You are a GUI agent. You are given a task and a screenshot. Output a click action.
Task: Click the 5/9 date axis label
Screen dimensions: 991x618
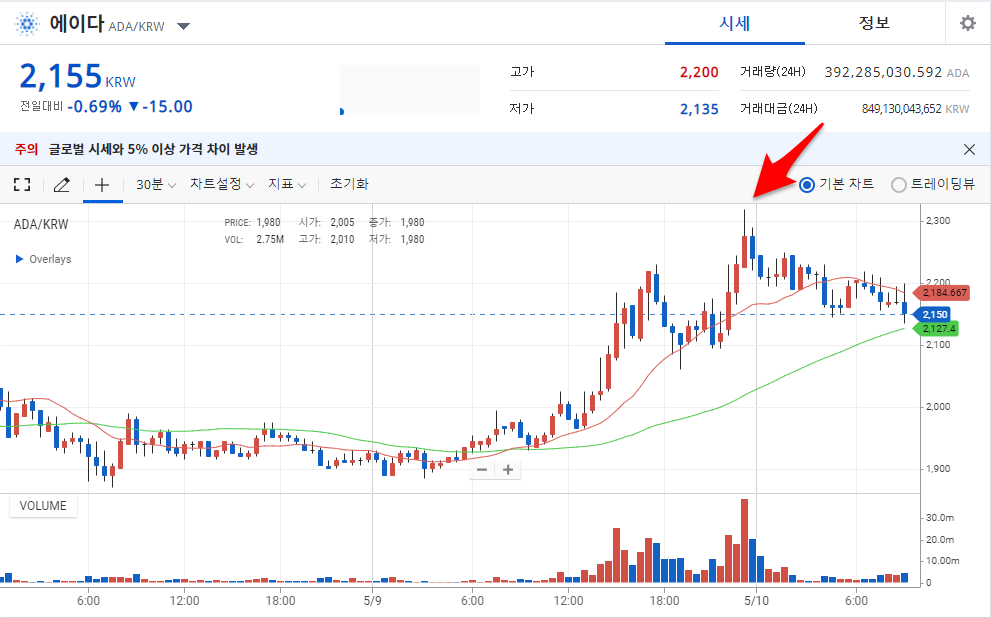372,601
